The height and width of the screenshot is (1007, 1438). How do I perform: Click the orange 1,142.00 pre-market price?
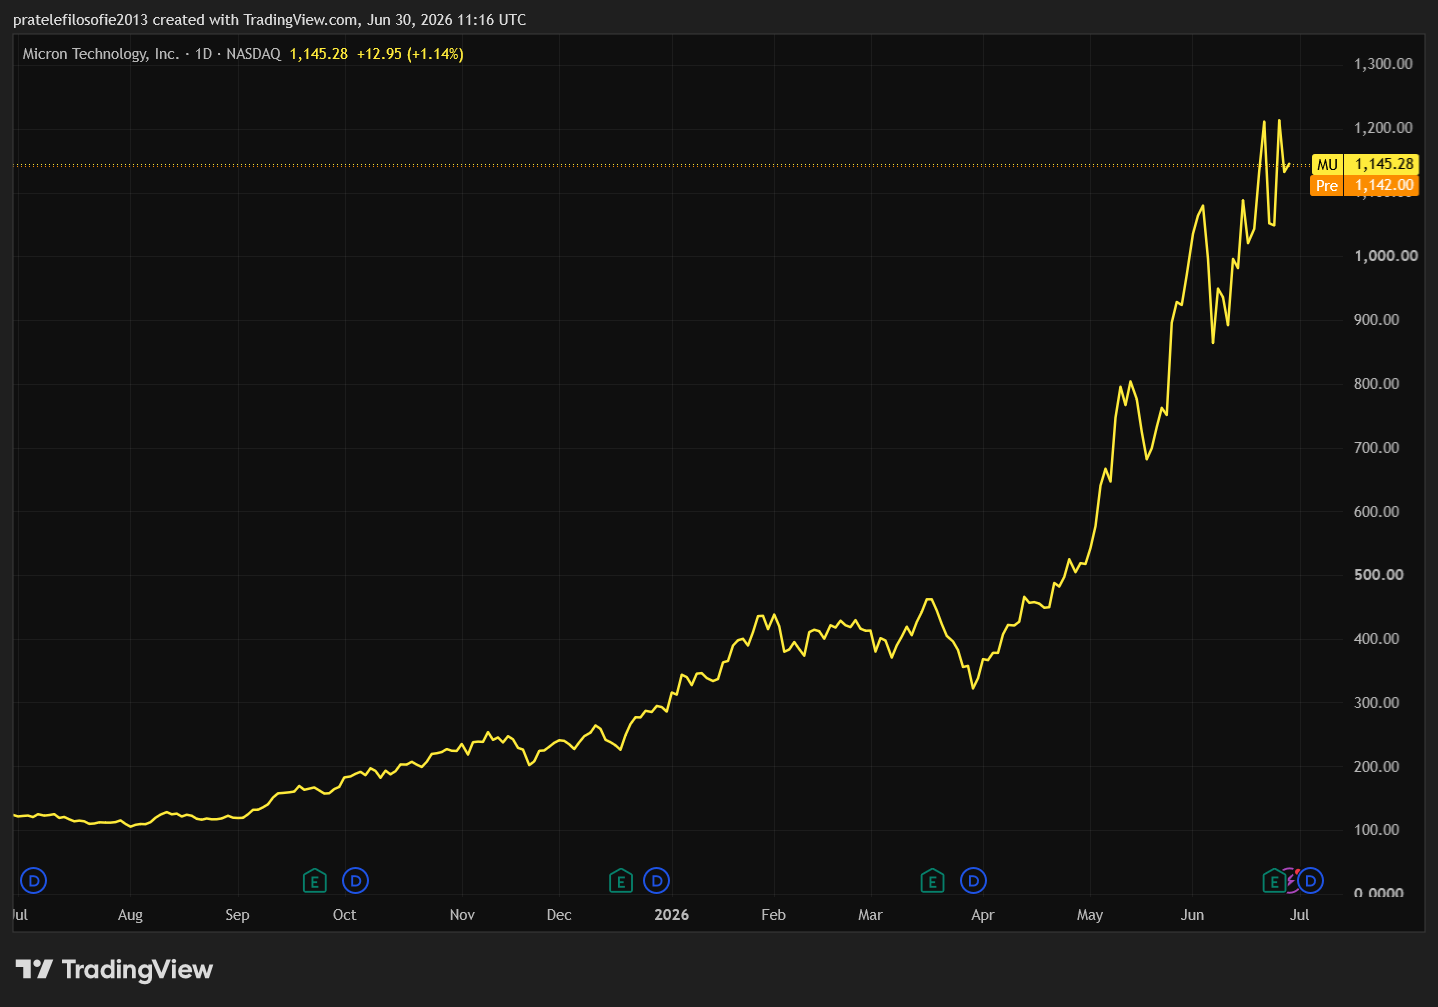pyautogui.click(x=1383, y=185)
